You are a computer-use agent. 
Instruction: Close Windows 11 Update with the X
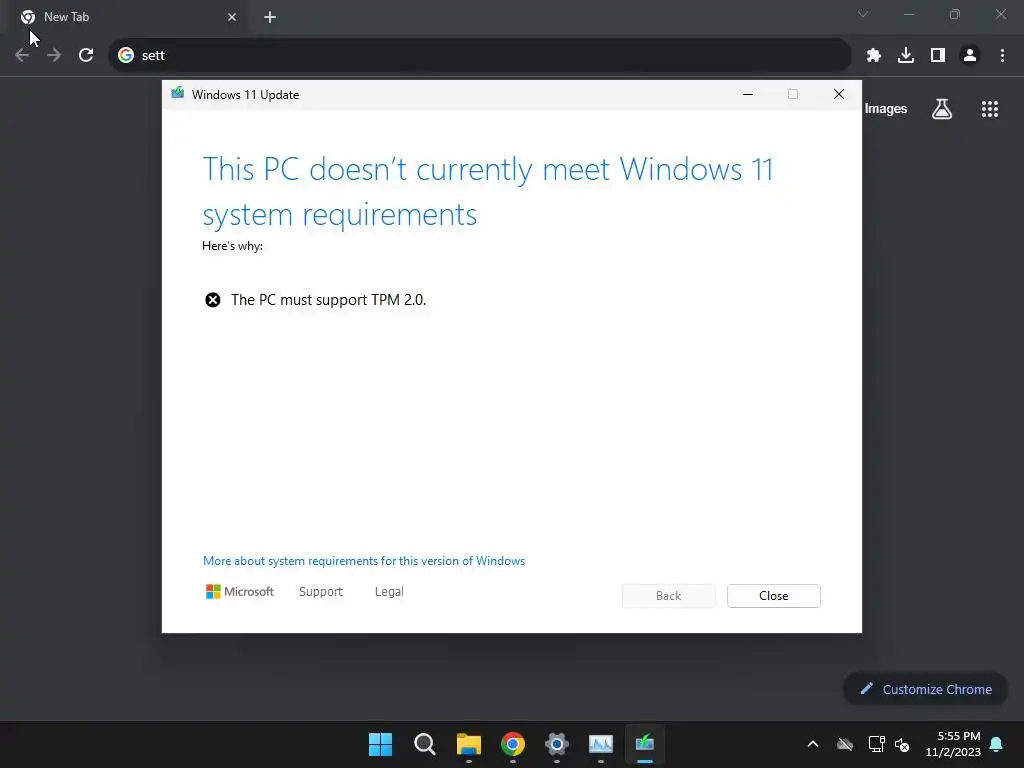click(x=839, y=94)
